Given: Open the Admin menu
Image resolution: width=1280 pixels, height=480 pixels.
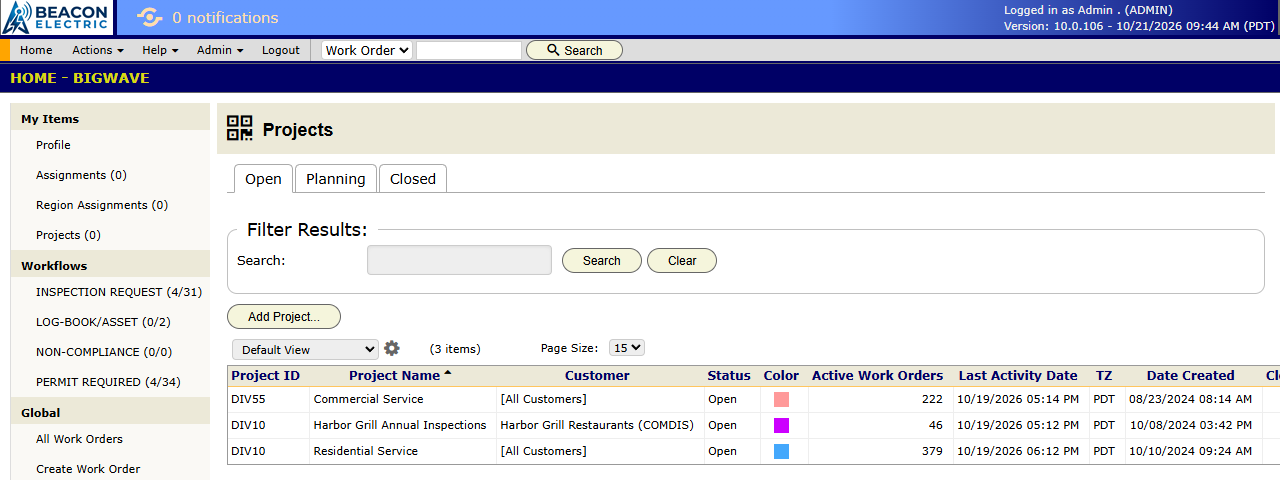Looking at the screenshot, I should pyautogui.click(x=220, y=50).
